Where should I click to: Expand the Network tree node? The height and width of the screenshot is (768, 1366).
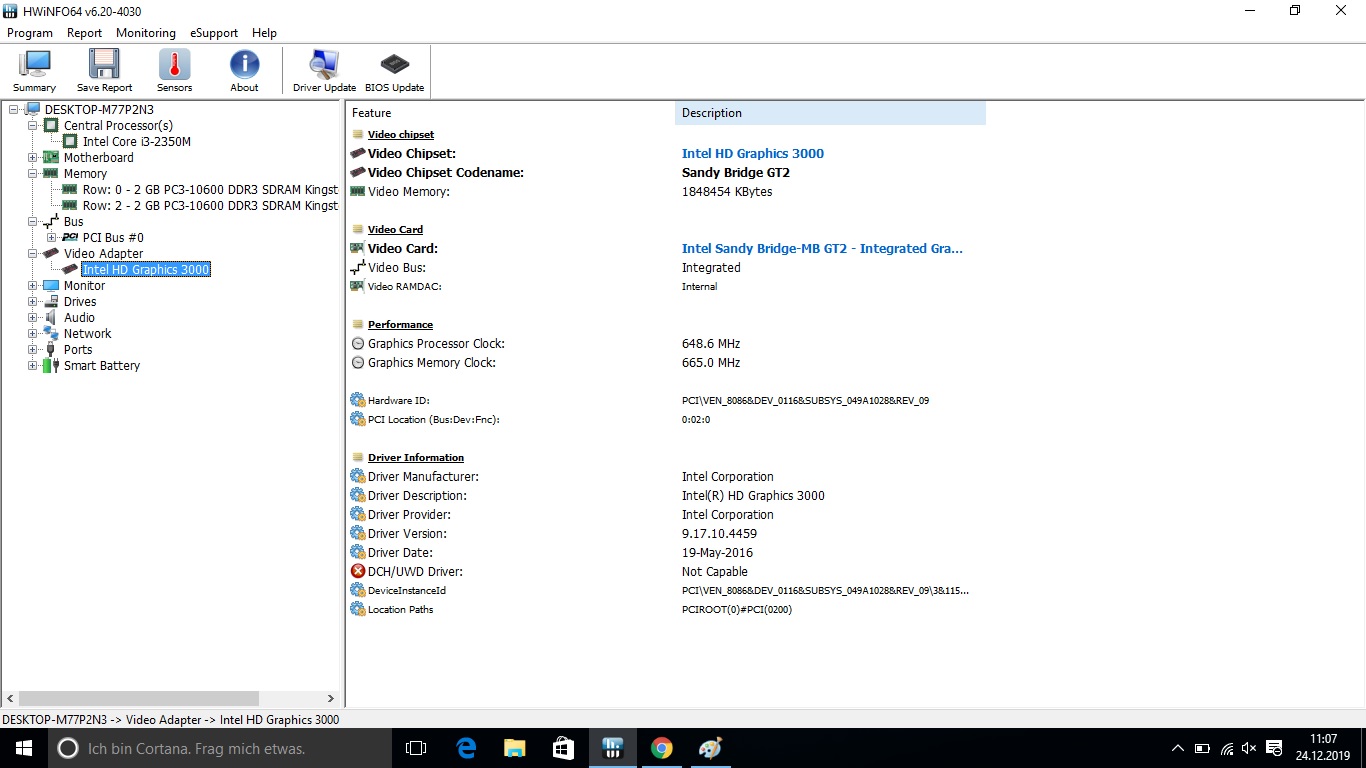pos(32,334)
